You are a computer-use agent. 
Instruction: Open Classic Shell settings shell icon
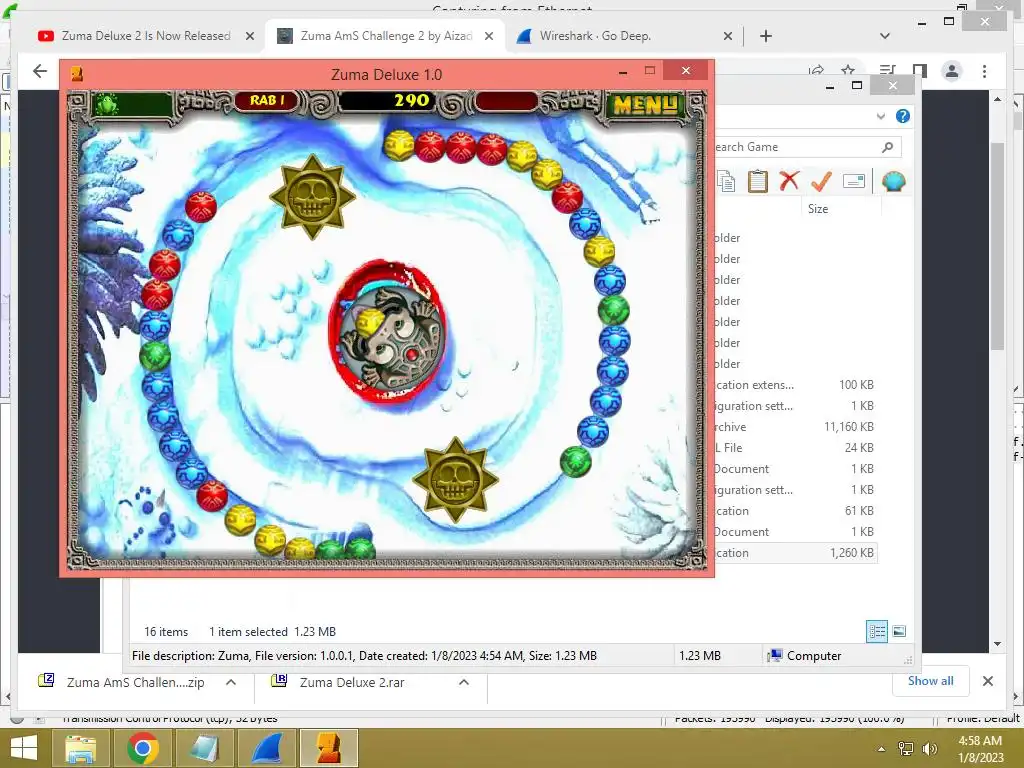tap(893, 181)
